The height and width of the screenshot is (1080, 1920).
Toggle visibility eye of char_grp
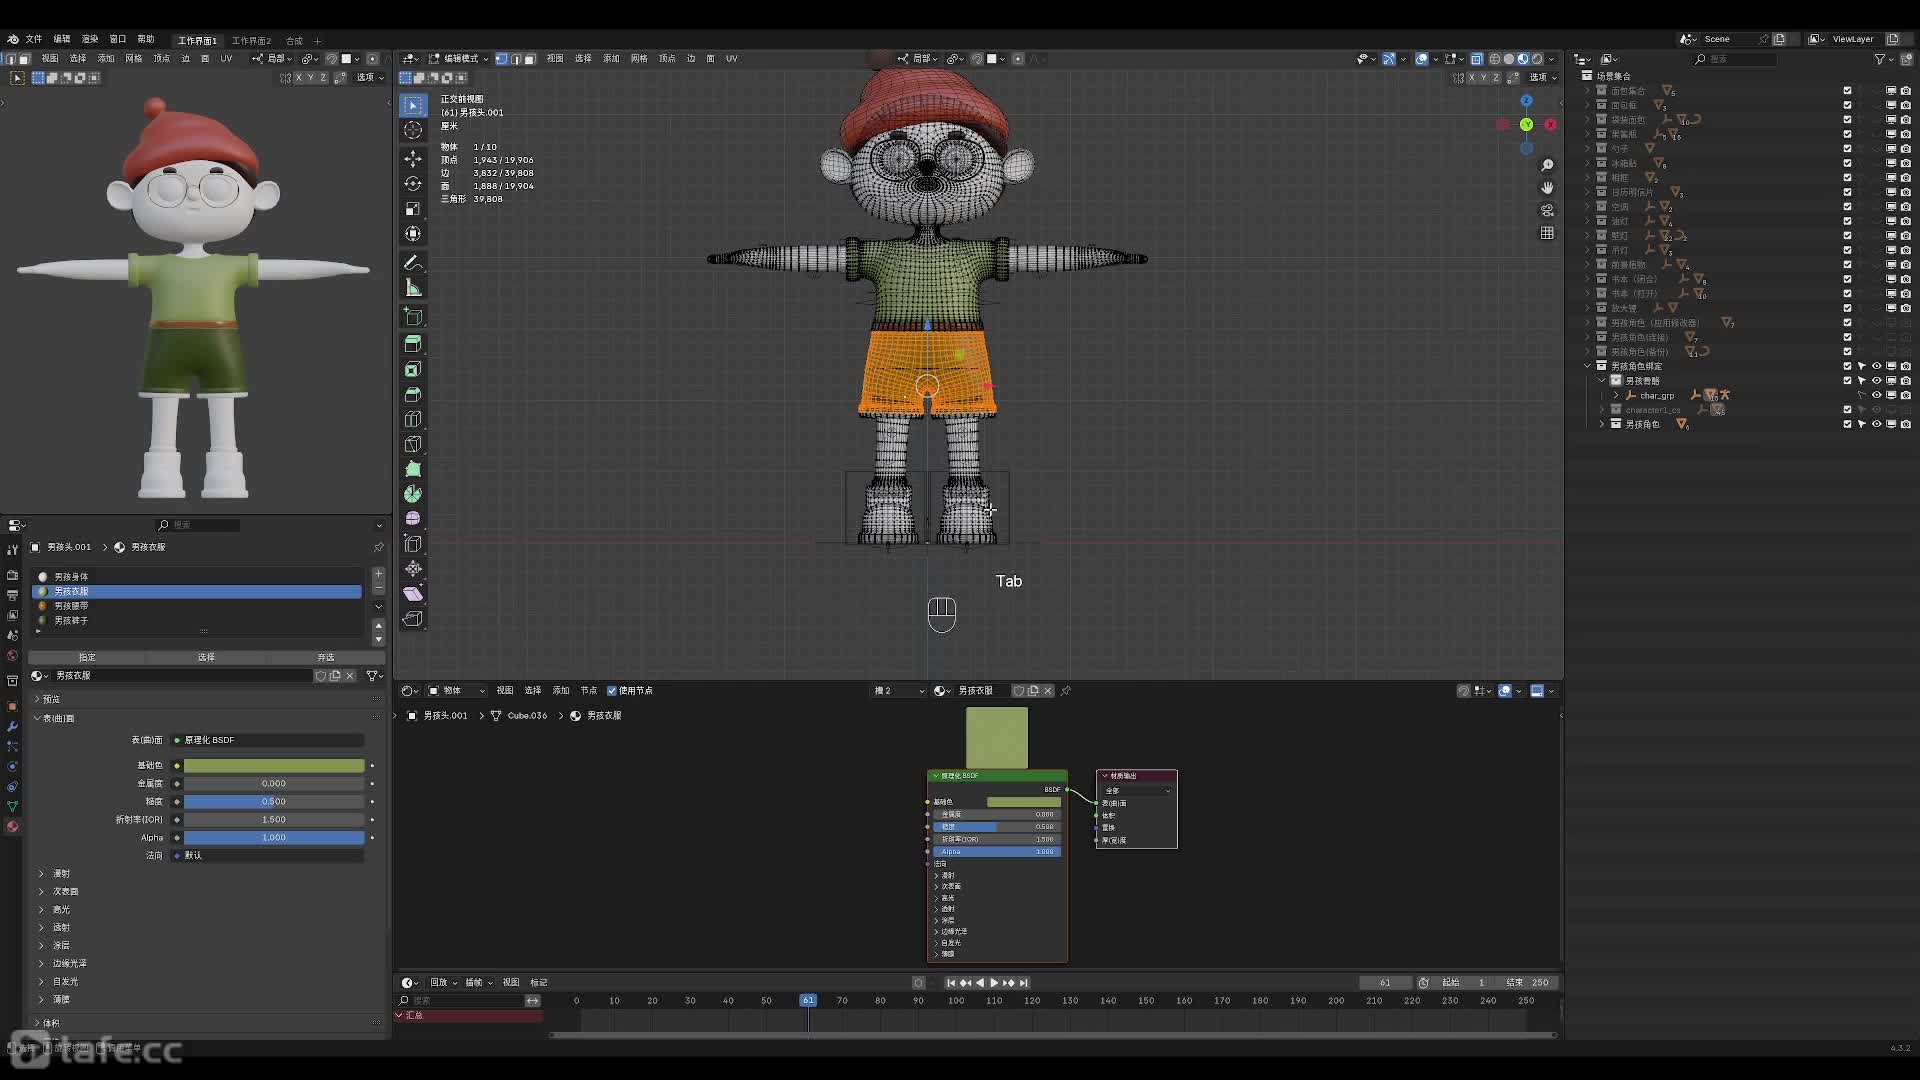[x=1876, y=395]
